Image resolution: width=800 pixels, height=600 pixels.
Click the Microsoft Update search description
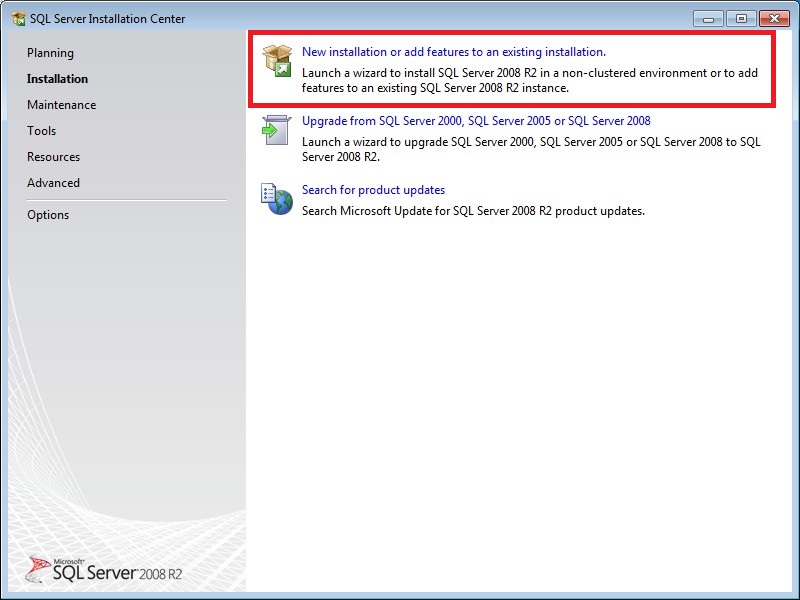473,211
